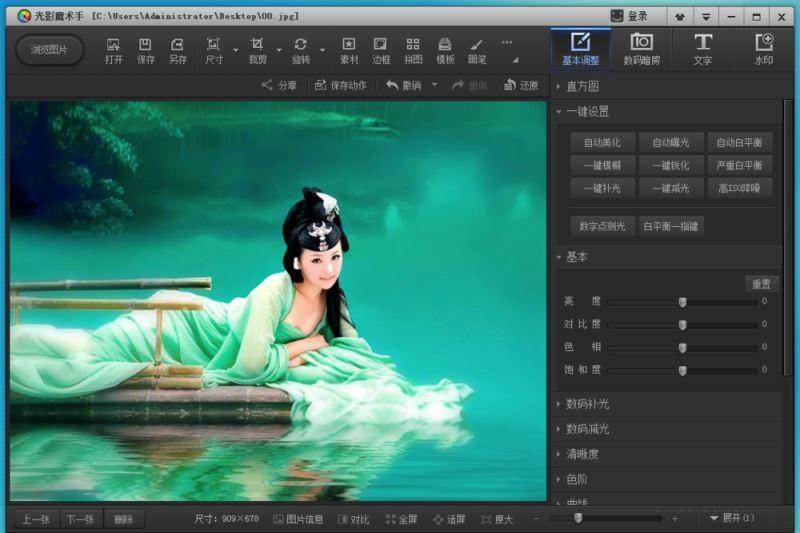
Task: Open the 展开(1) dropdown at bottom right
Action: [732, 518]
